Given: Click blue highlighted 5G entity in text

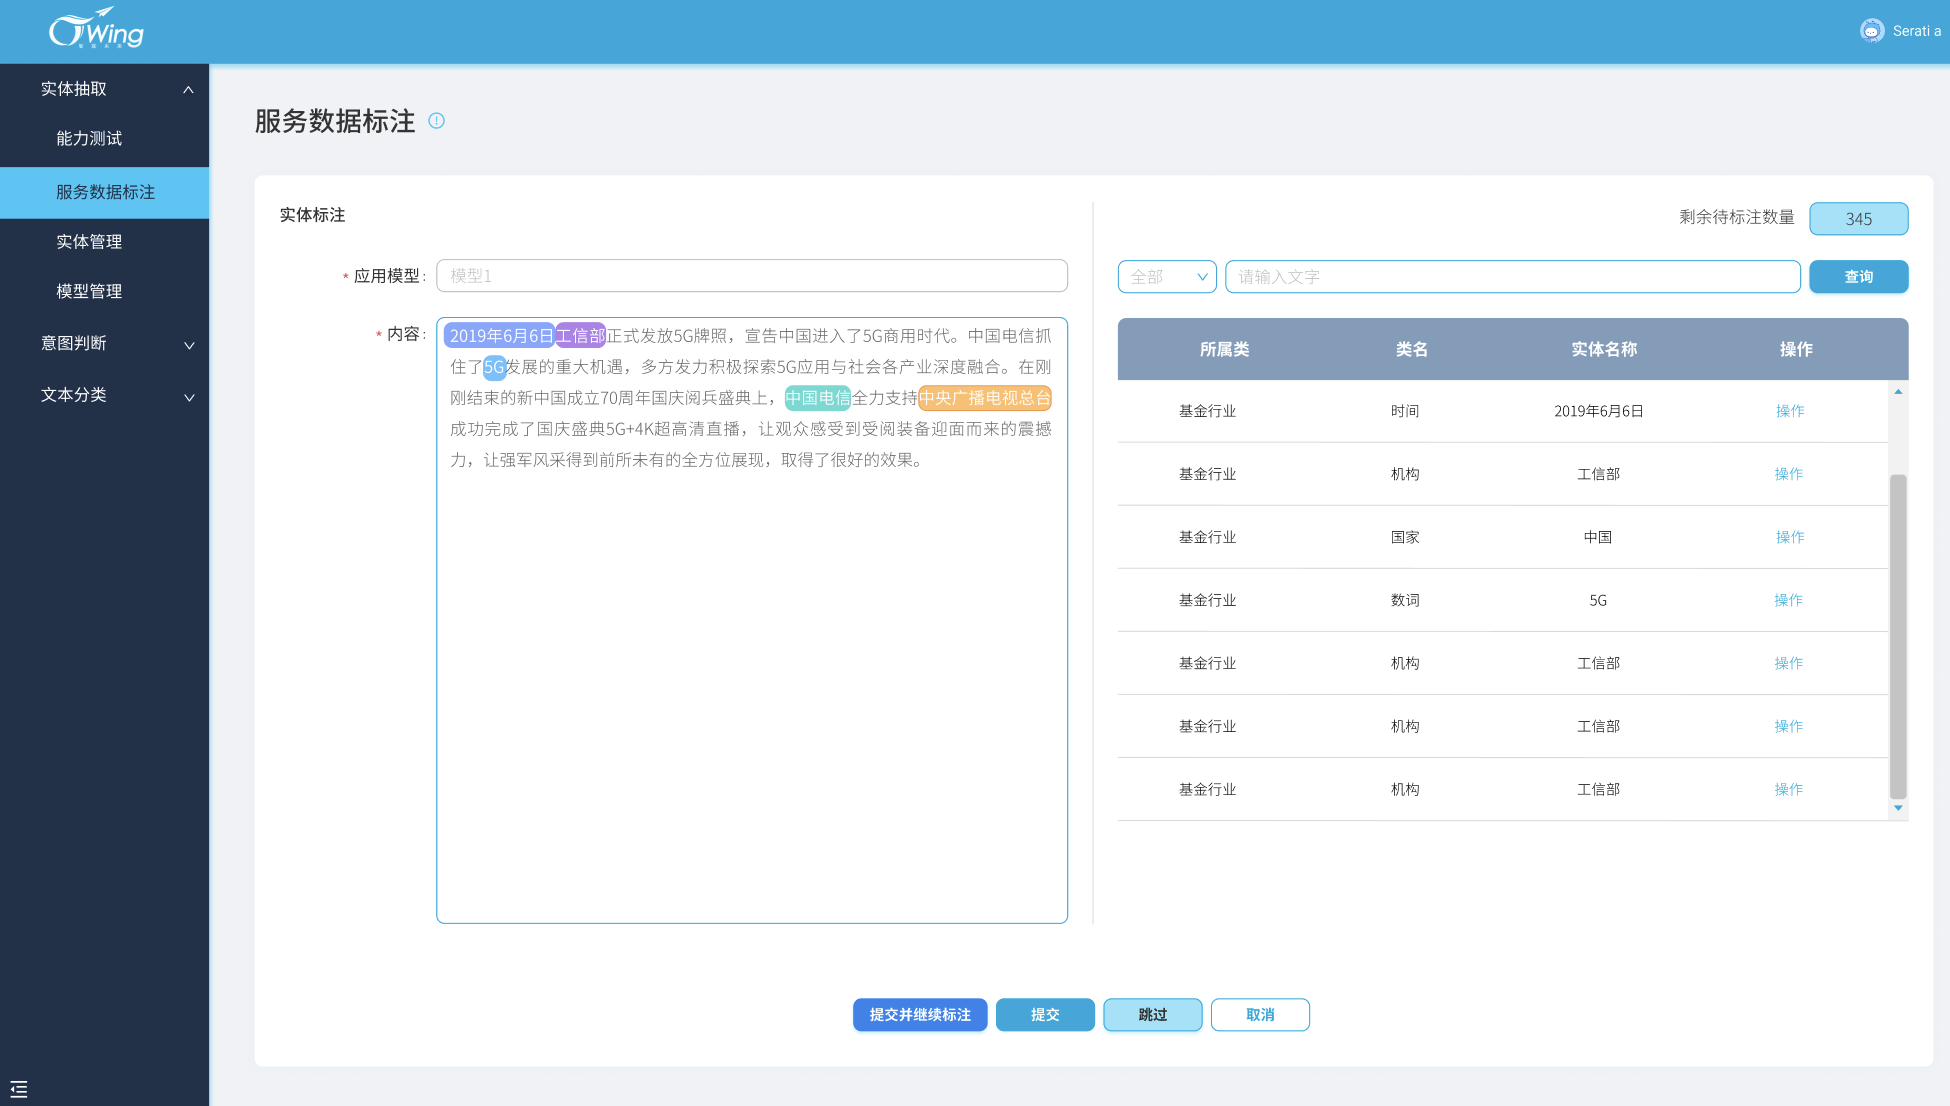Looking at the screenshot, I should click(x=494, y=367).
